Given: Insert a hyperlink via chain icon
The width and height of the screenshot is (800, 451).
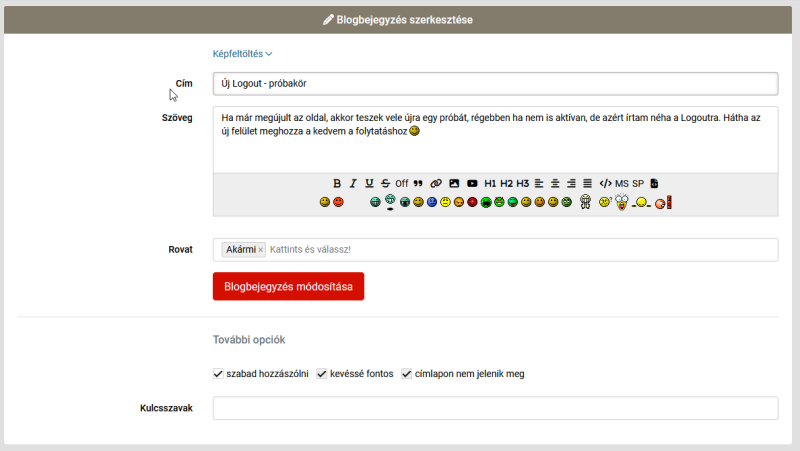Looking at the screenshot, I should point(436,183).
